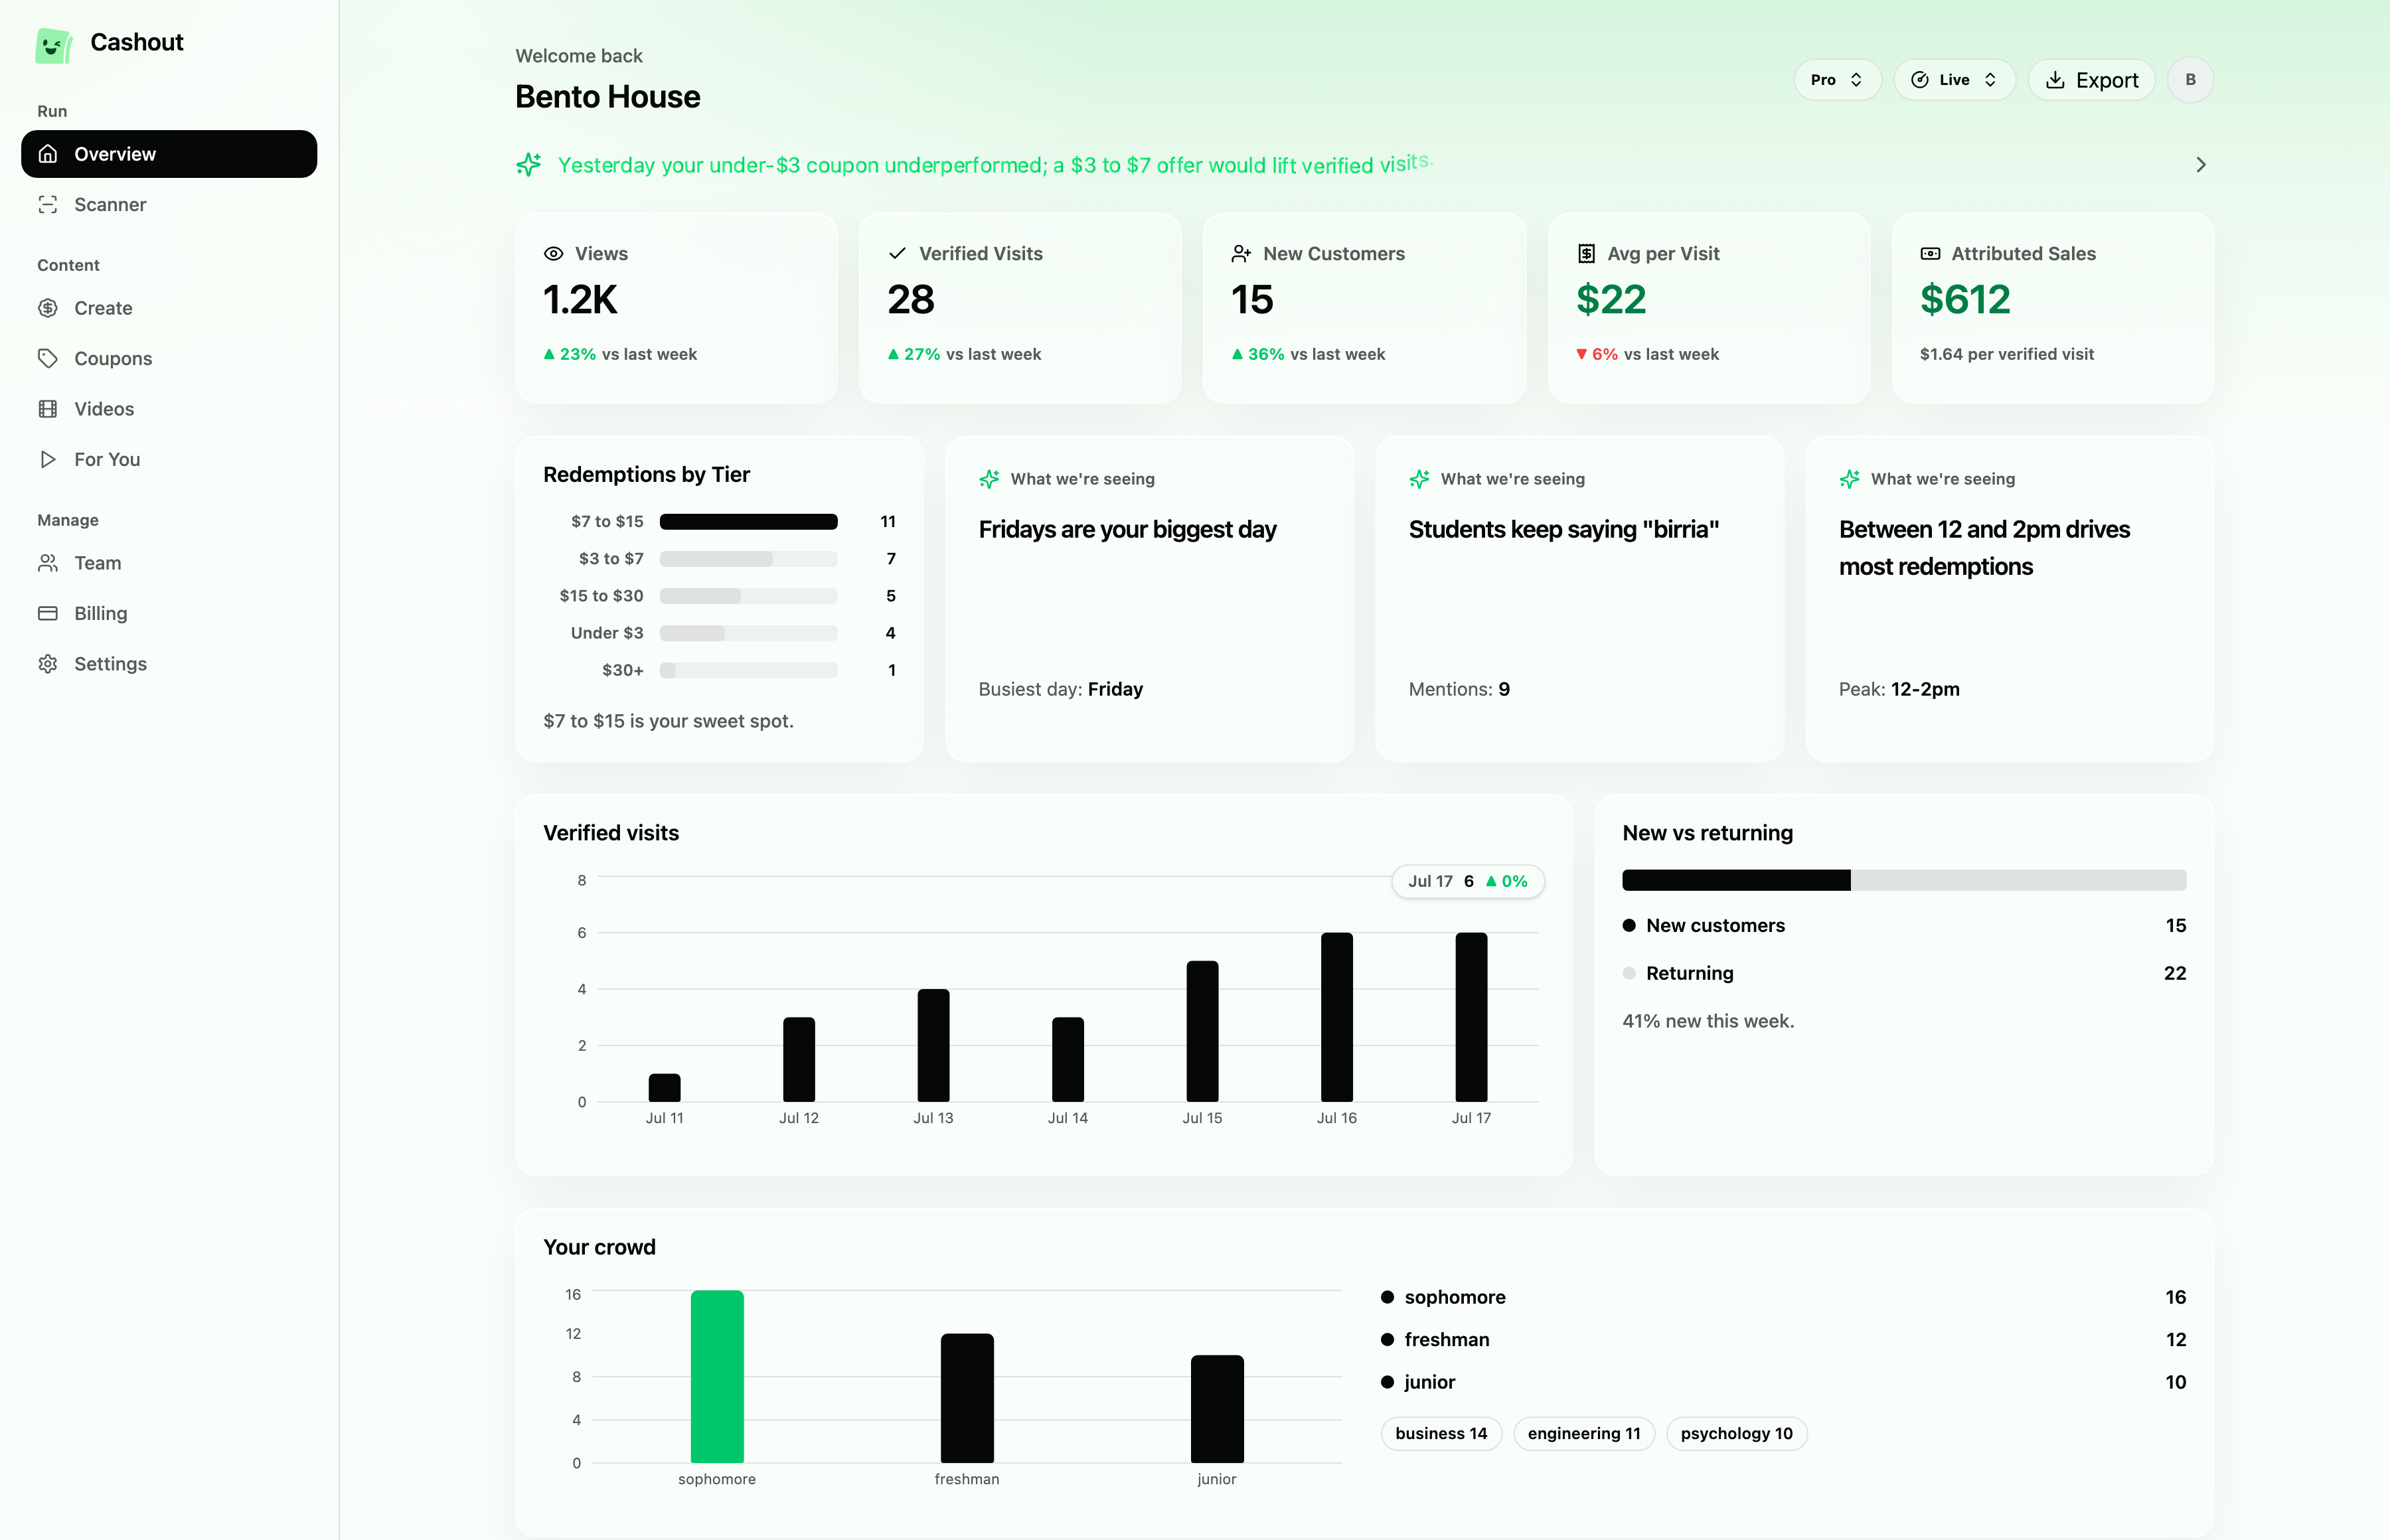Click the Under $3 tier bar
This screenshot has height=1540, width=2390.
pos(748,633)
